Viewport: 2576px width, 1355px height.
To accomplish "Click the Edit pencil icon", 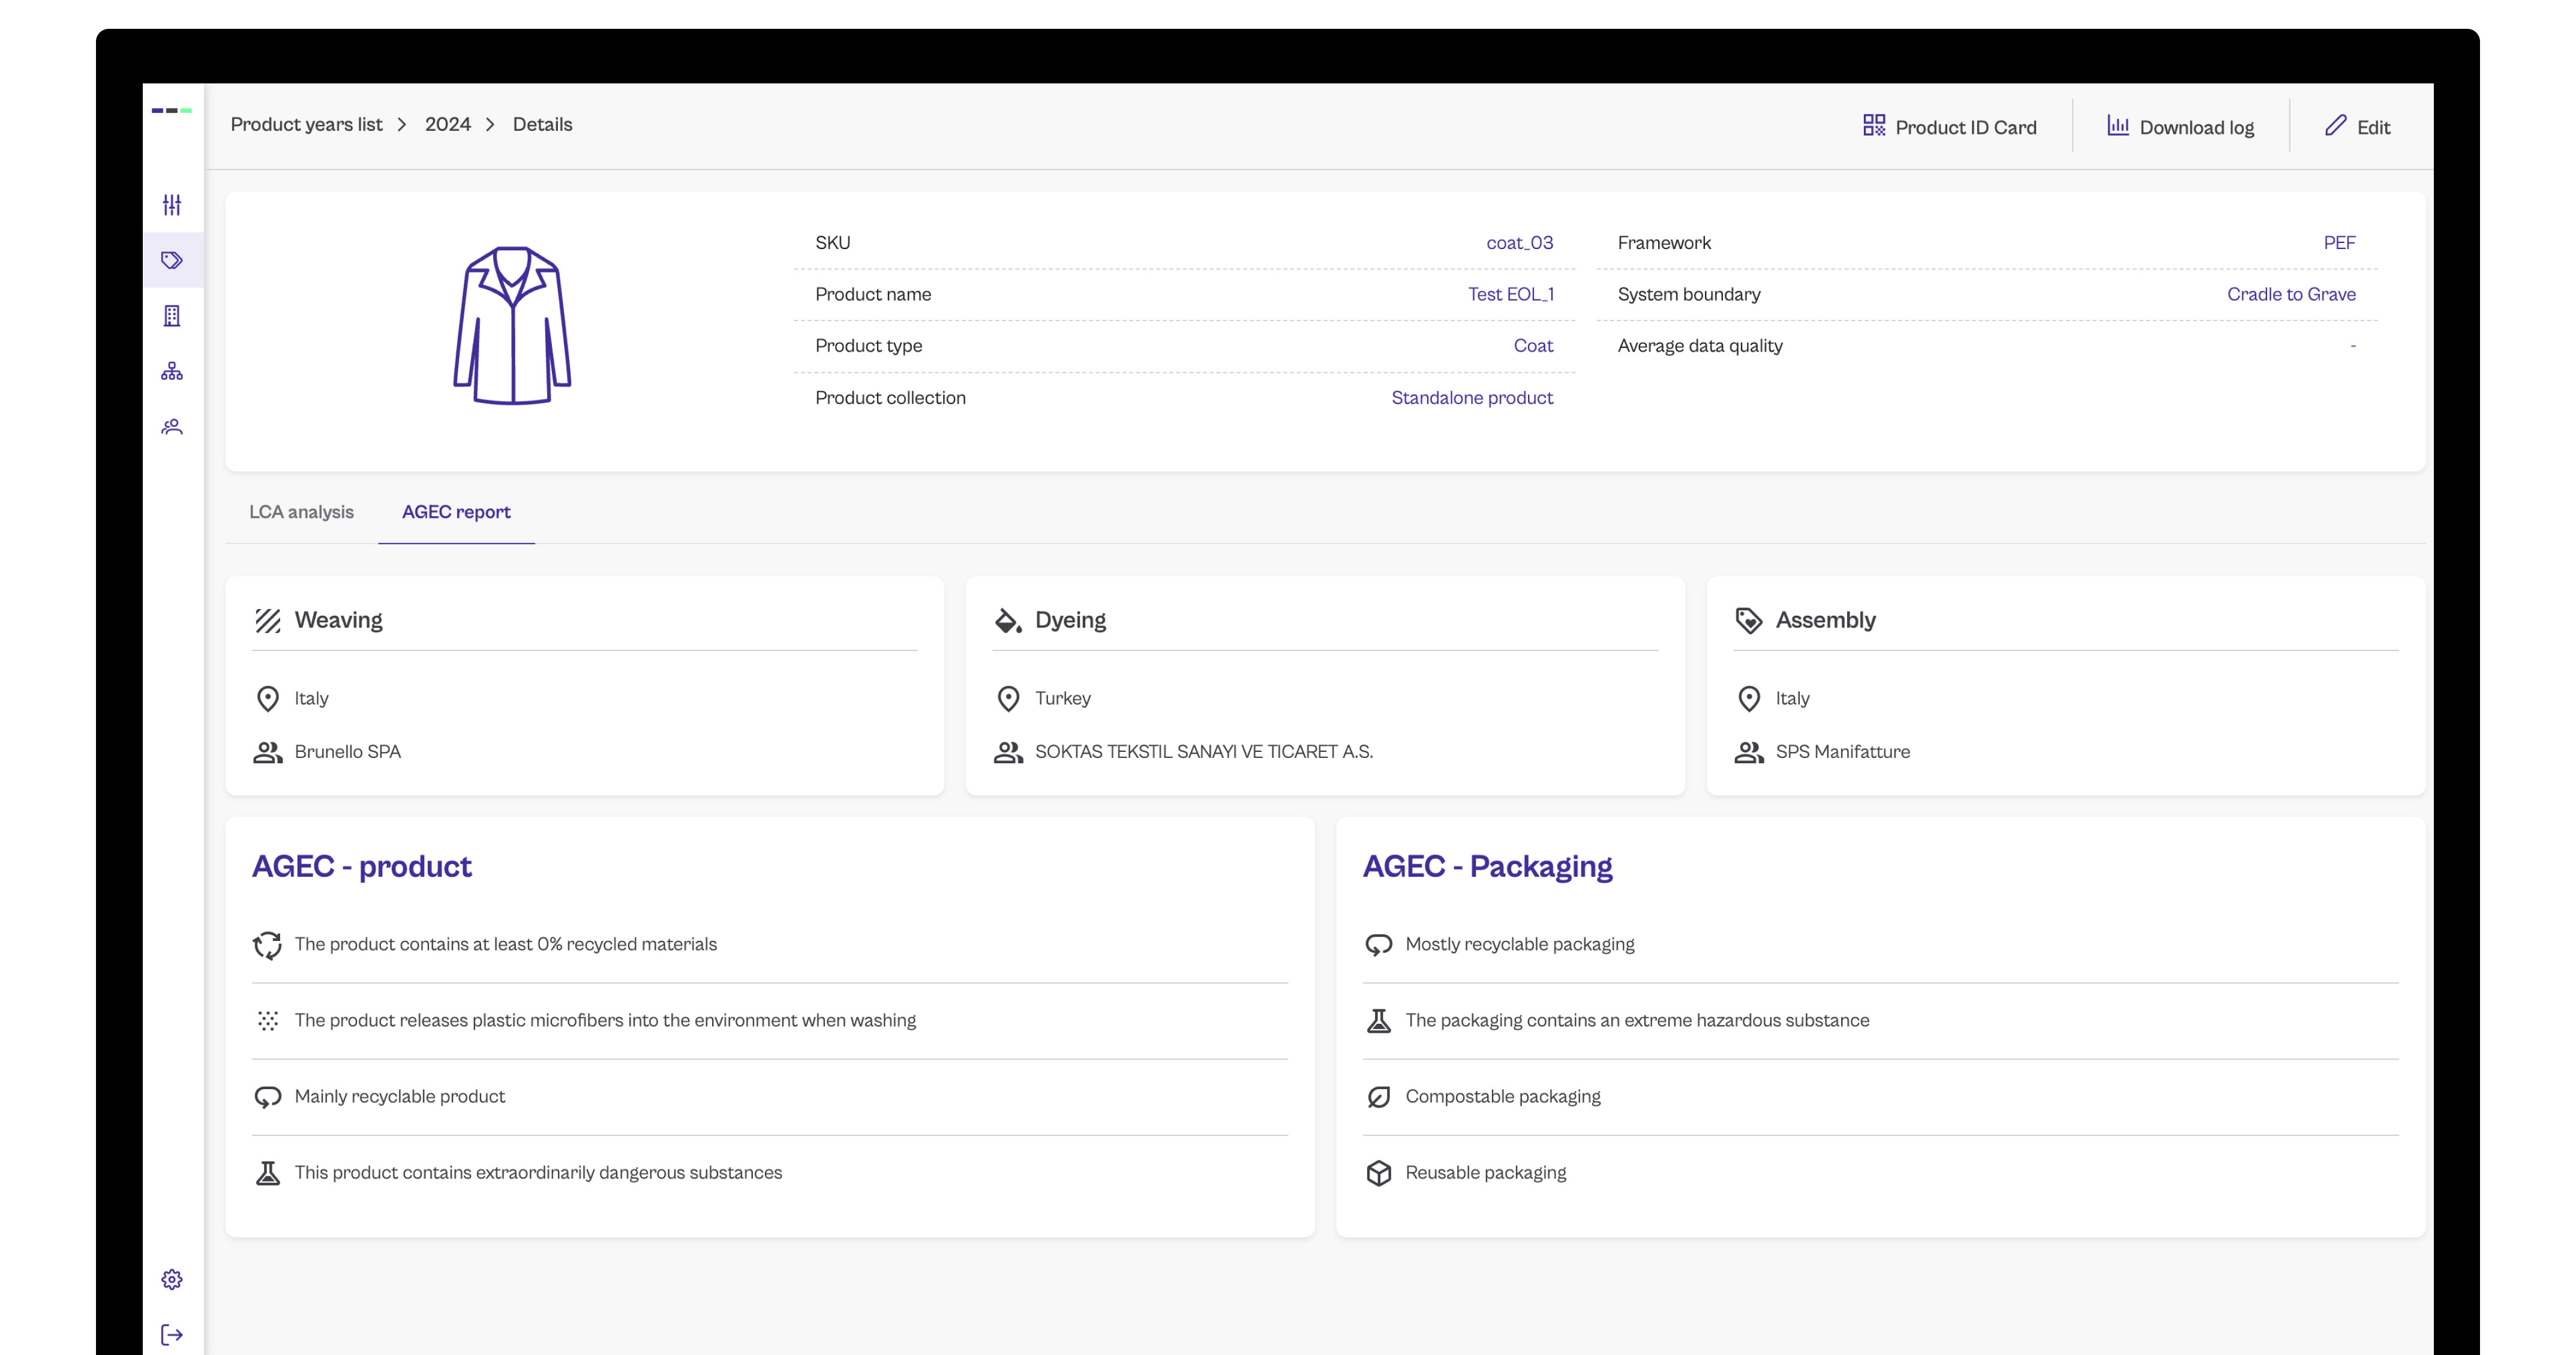I will [x=2335, y=125].
